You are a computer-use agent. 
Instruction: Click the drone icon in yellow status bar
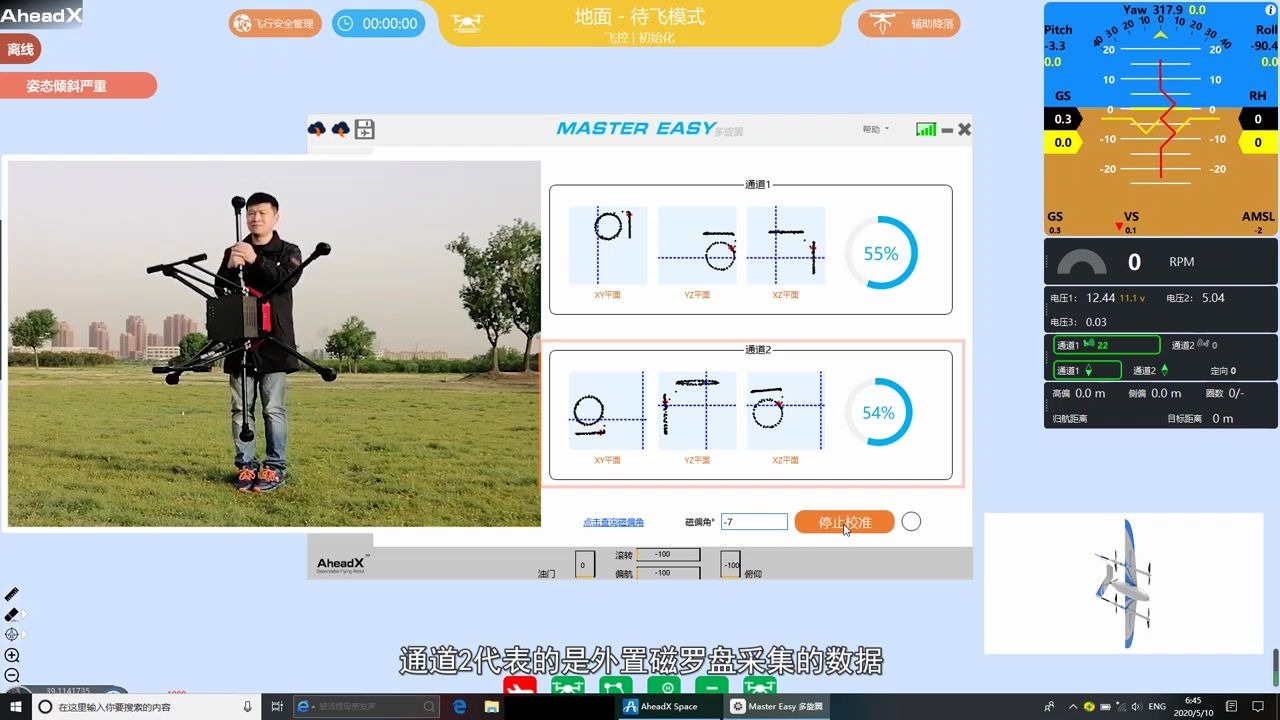pyautogui.click(x=467, y=22)
